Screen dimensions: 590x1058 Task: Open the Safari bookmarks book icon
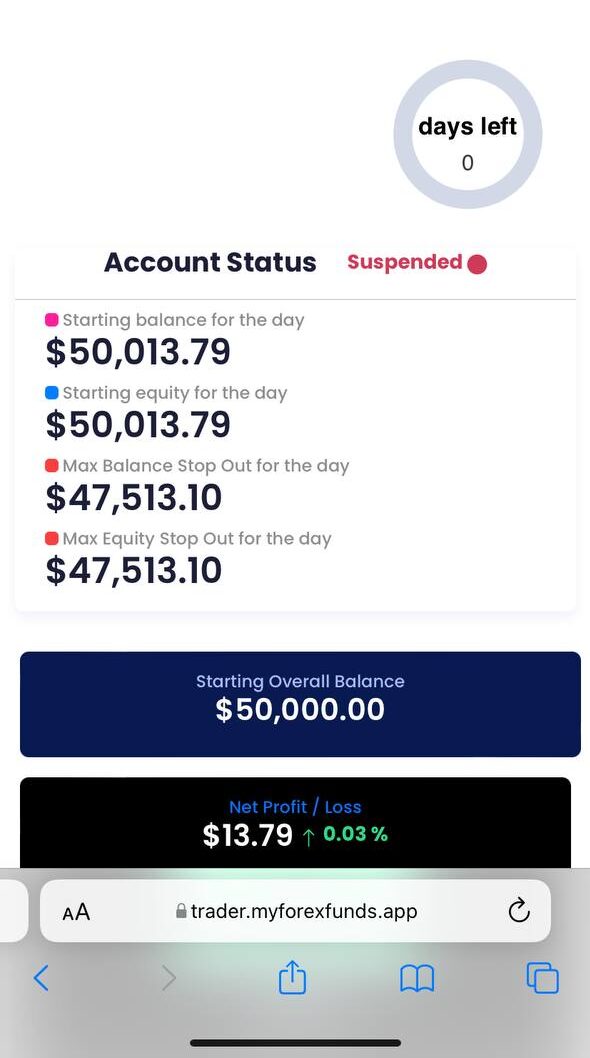(x=417, y=978)
